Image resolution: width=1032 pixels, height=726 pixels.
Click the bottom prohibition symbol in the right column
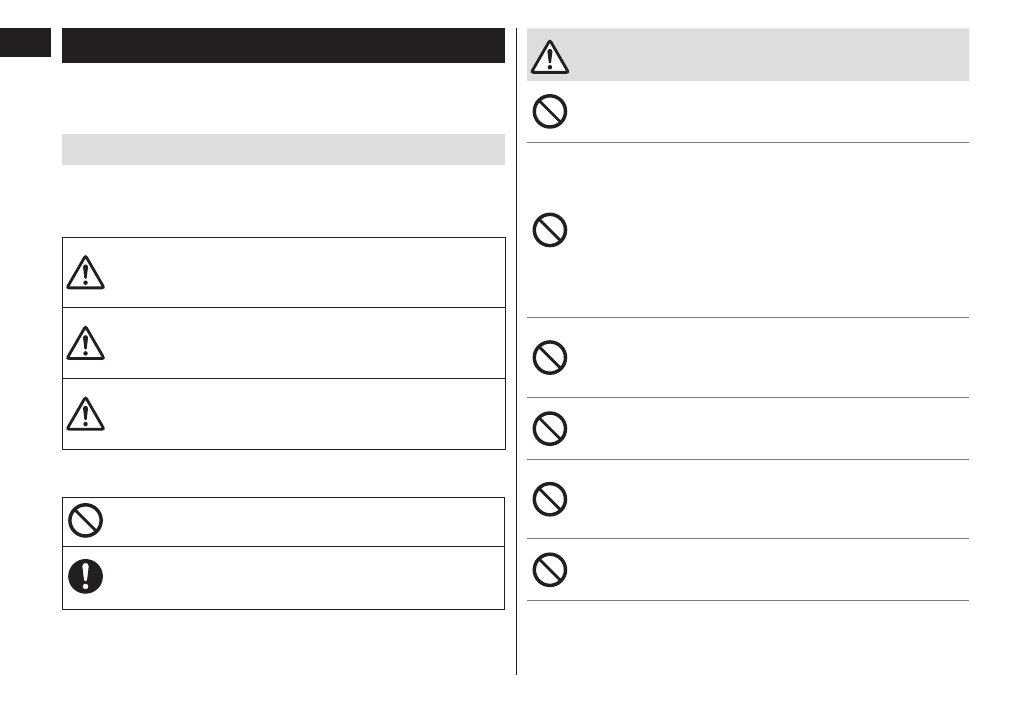[x=550, y=569]
